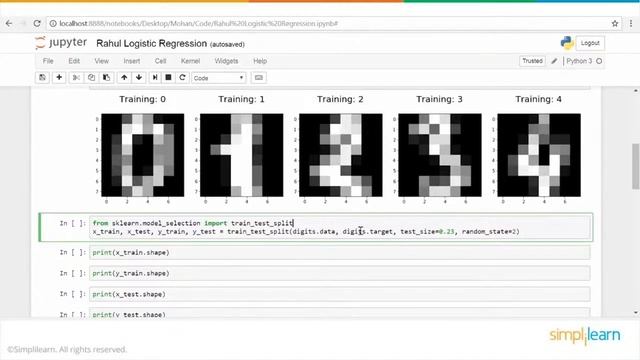Reload the browser page
The width and height of the screenshot is (640, 360).
coord(37,24)
